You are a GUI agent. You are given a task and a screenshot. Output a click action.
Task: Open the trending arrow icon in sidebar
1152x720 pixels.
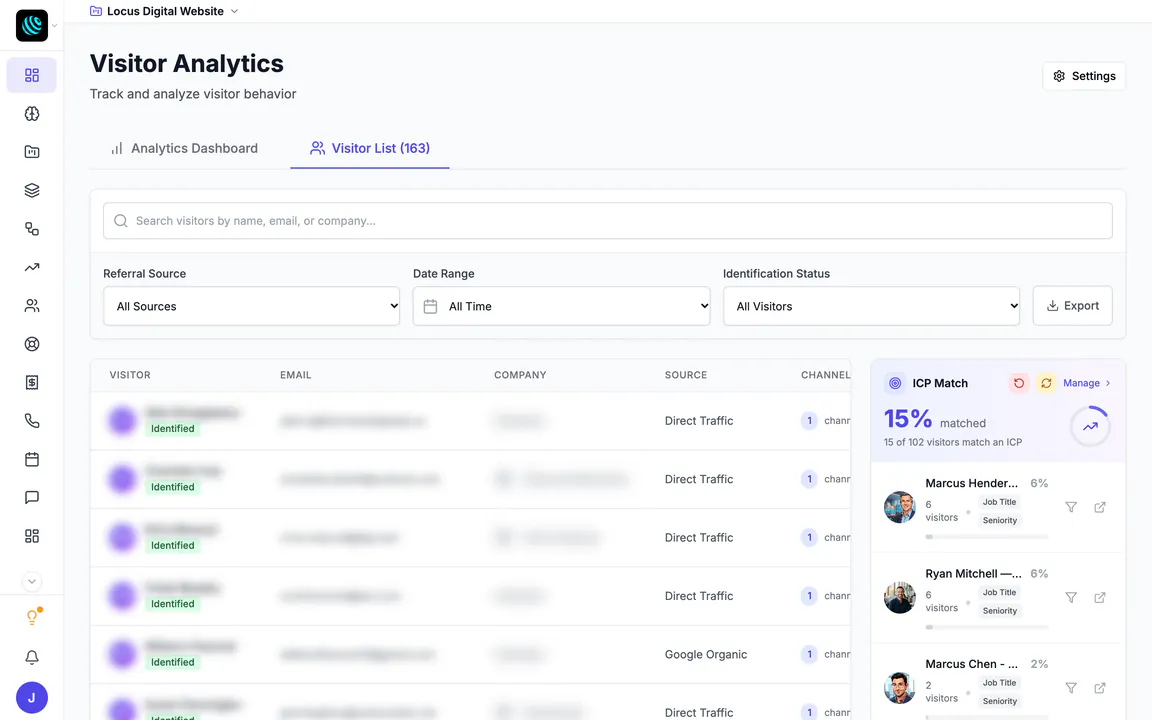[x=32, y=267]
